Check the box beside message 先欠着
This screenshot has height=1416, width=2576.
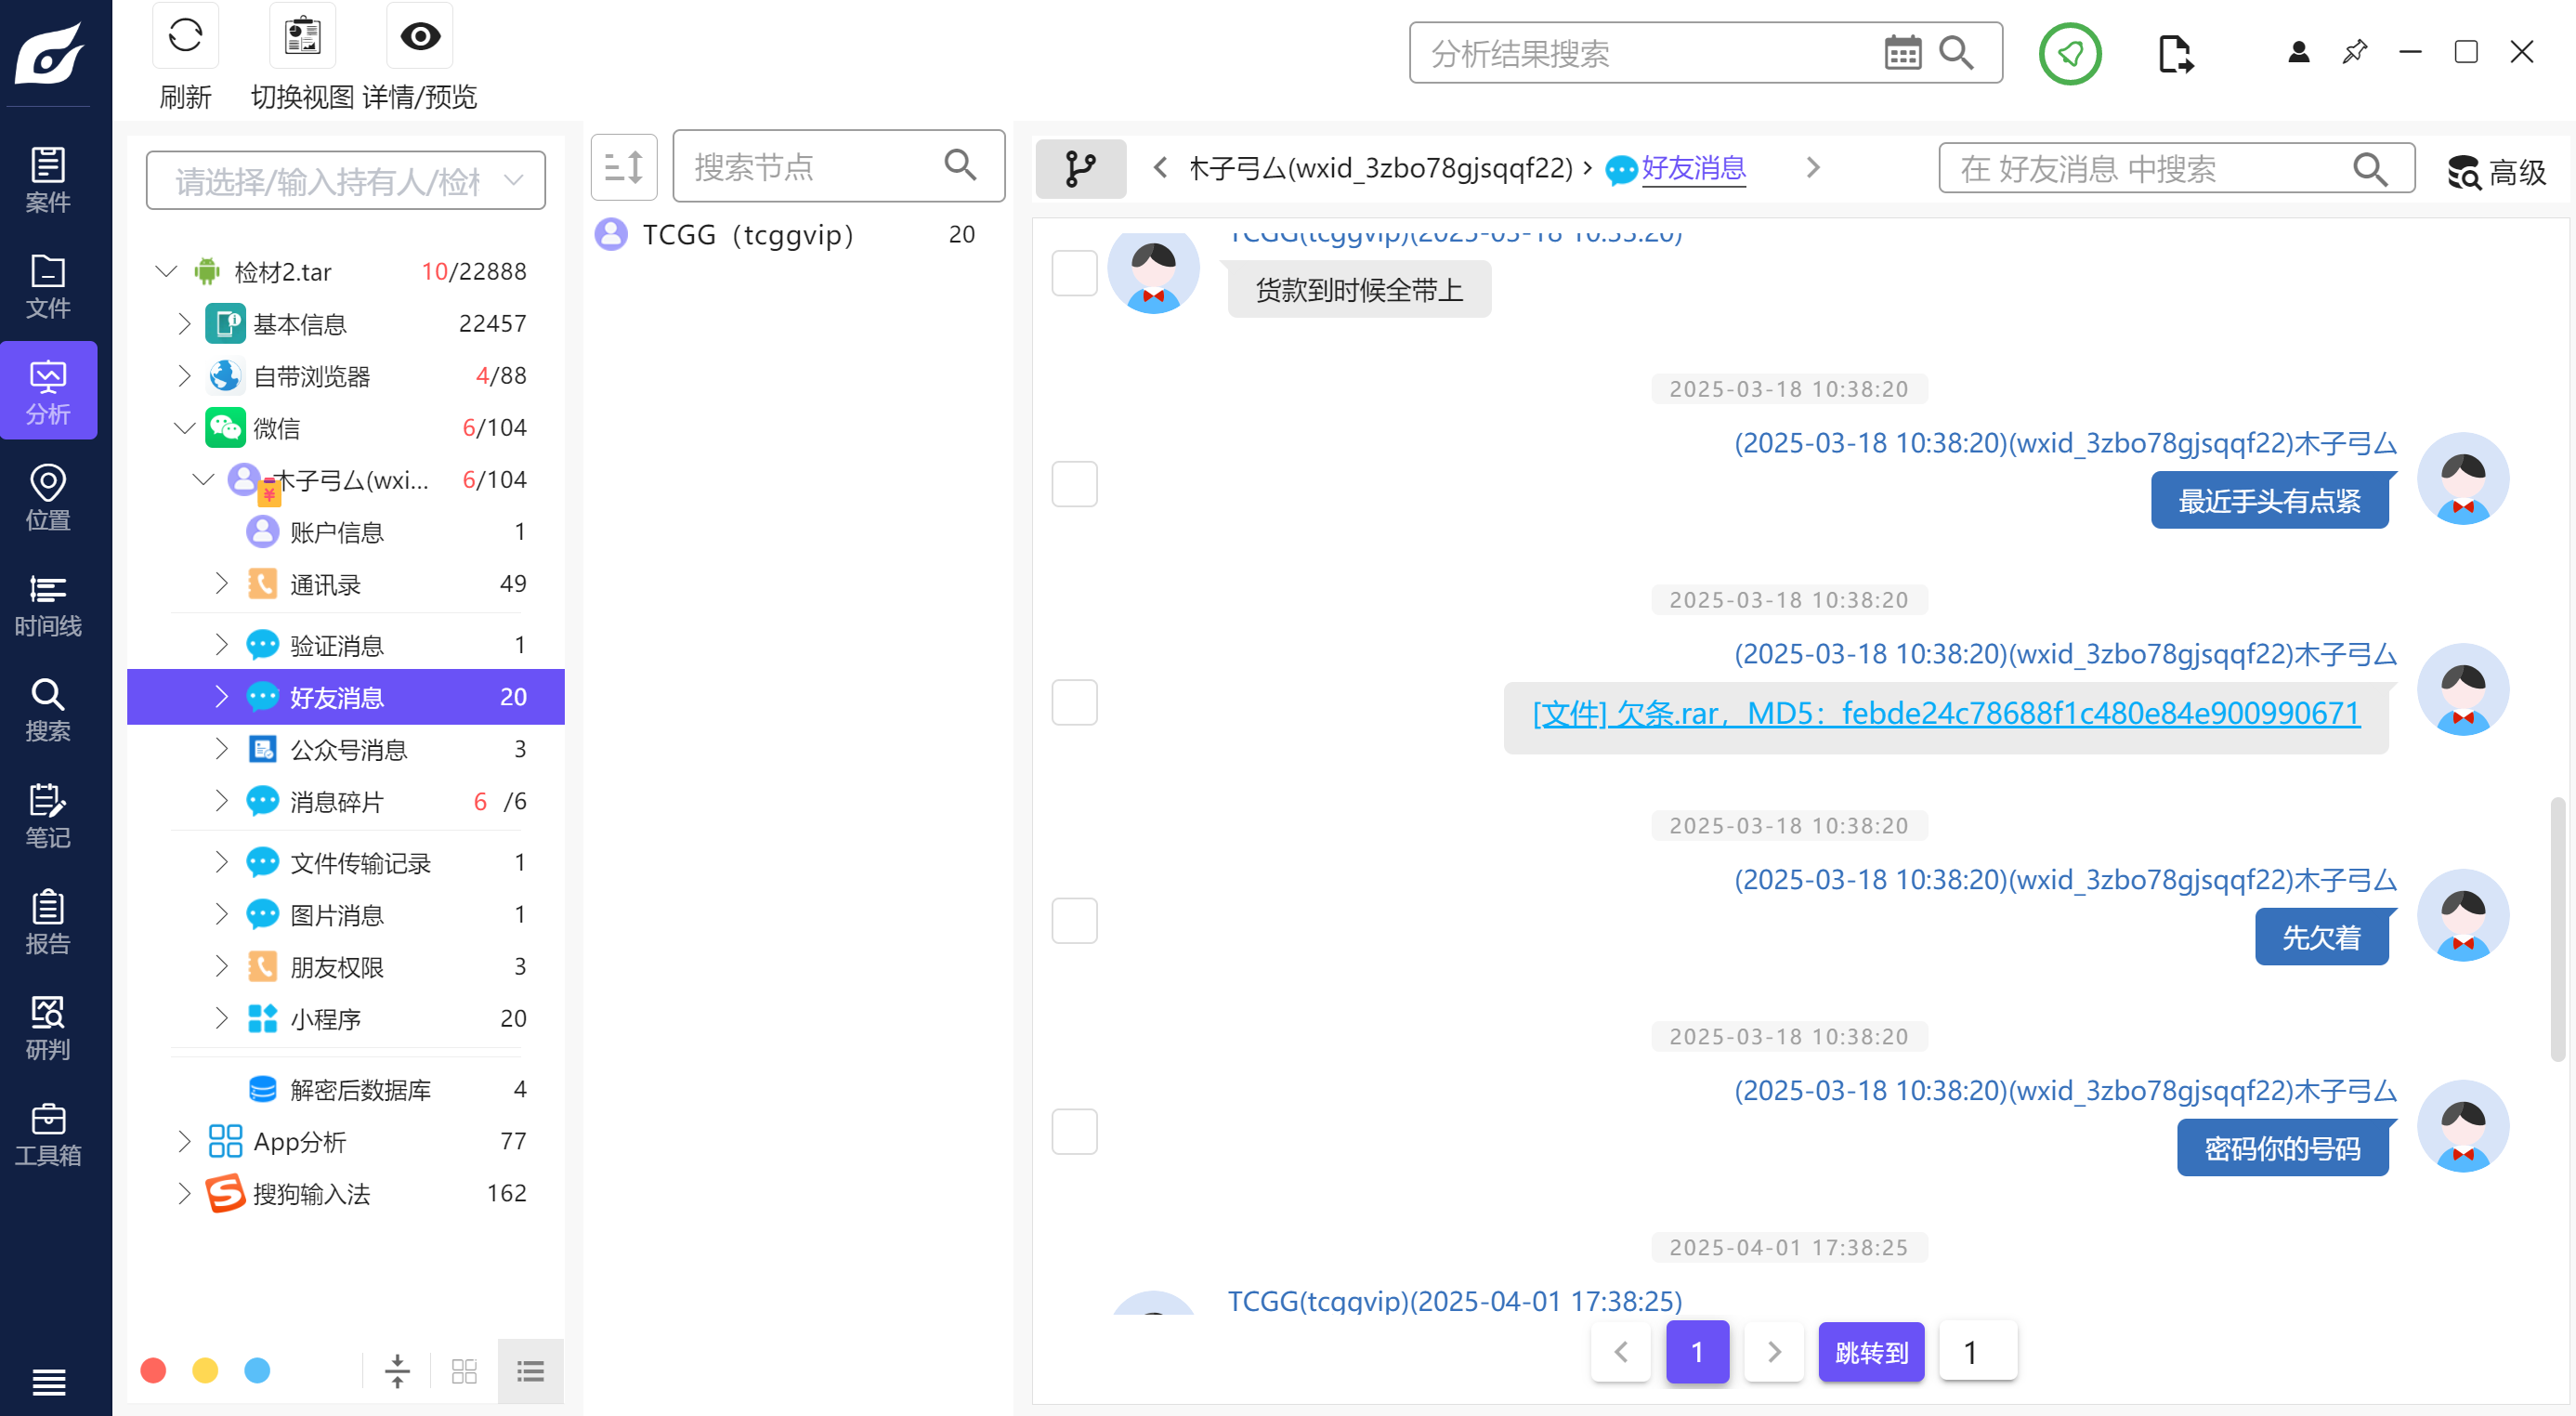point(1074,920)
